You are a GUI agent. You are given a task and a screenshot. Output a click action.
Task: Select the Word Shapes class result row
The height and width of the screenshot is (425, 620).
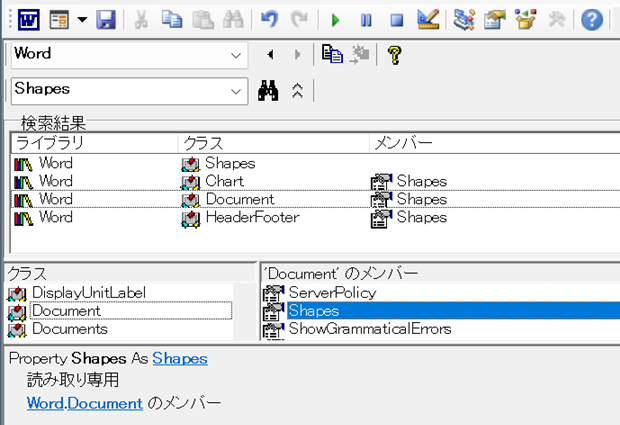tap(316, 163)
